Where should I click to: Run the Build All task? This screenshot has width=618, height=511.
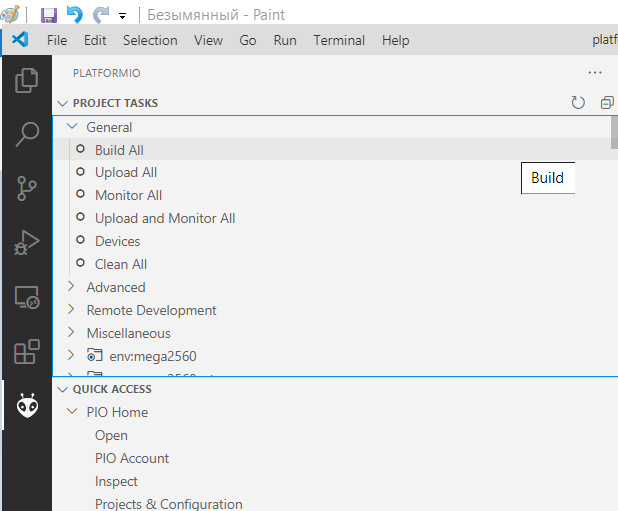point(119,150)
